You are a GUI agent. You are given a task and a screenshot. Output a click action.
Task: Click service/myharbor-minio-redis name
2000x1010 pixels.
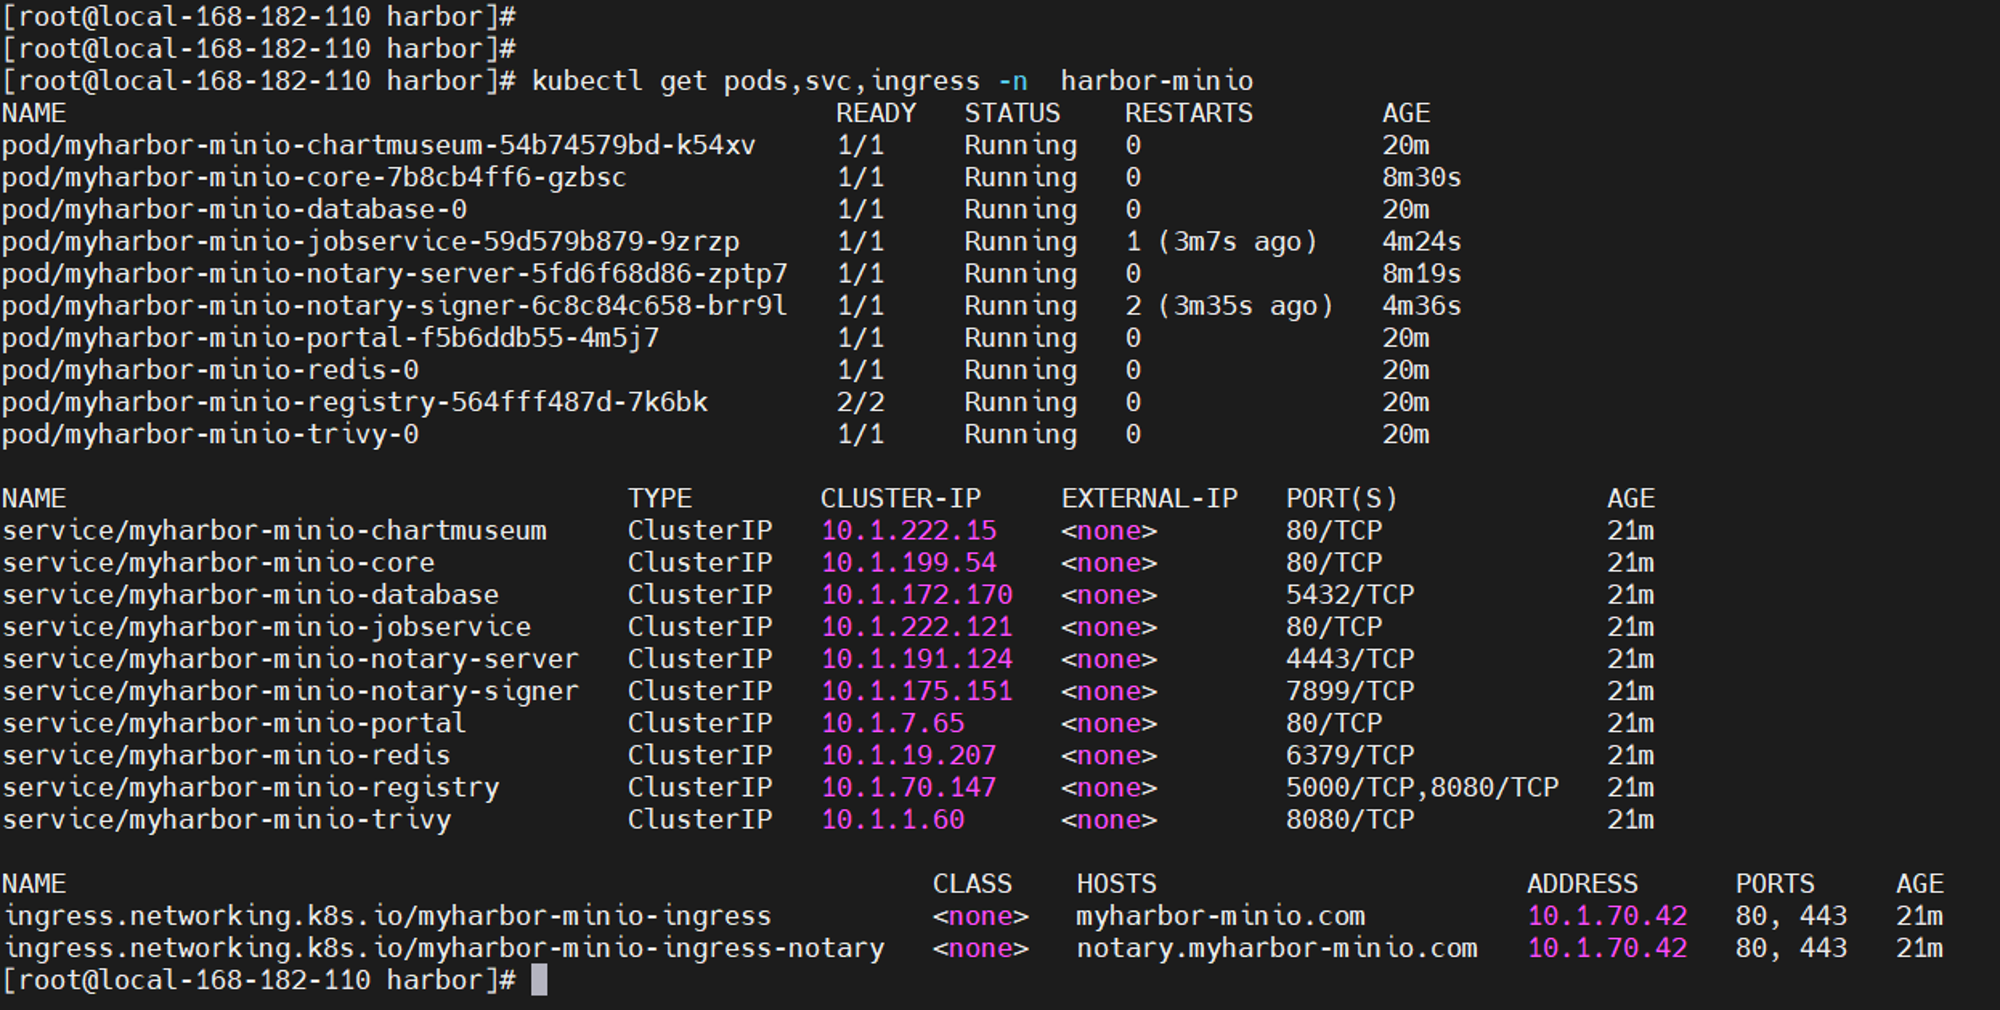[226, 754]
